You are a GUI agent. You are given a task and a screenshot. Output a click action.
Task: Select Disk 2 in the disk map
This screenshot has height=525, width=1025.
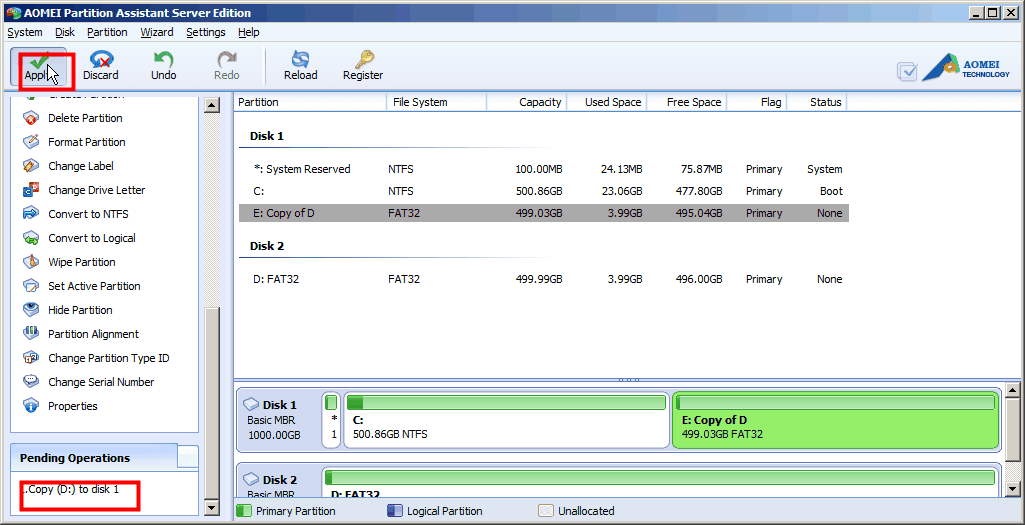click(278, 483)
